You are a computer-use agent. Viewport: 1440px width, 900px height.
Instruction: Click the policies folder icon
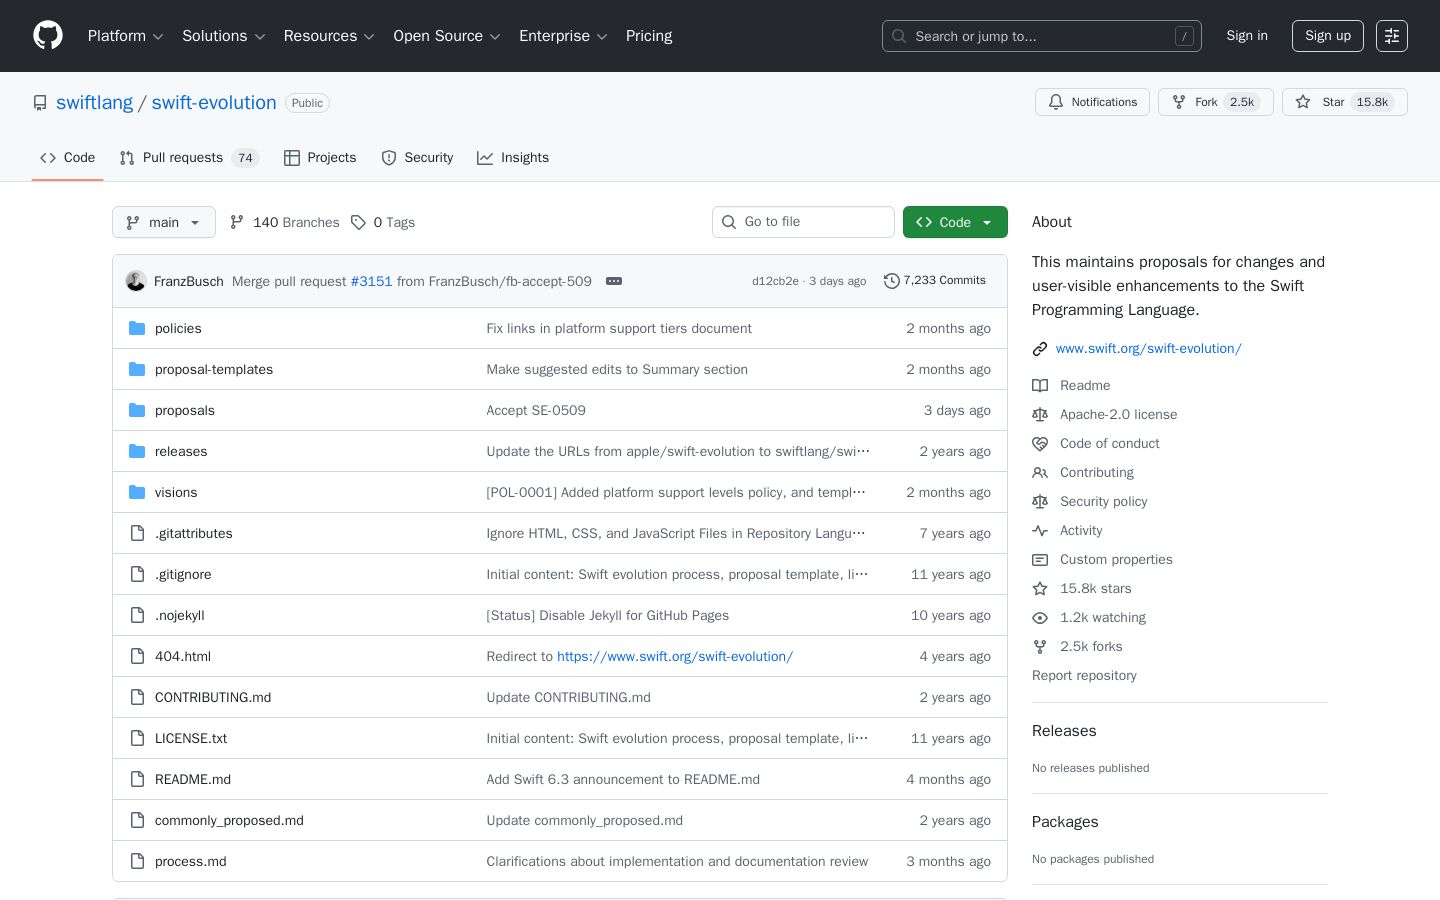[x=137, y=328]
